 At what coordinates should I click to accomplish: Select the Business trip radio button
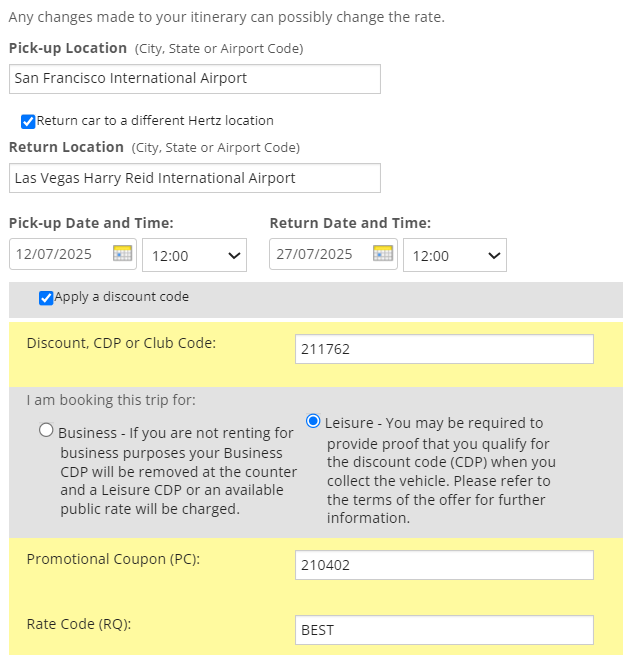[46, 430]
